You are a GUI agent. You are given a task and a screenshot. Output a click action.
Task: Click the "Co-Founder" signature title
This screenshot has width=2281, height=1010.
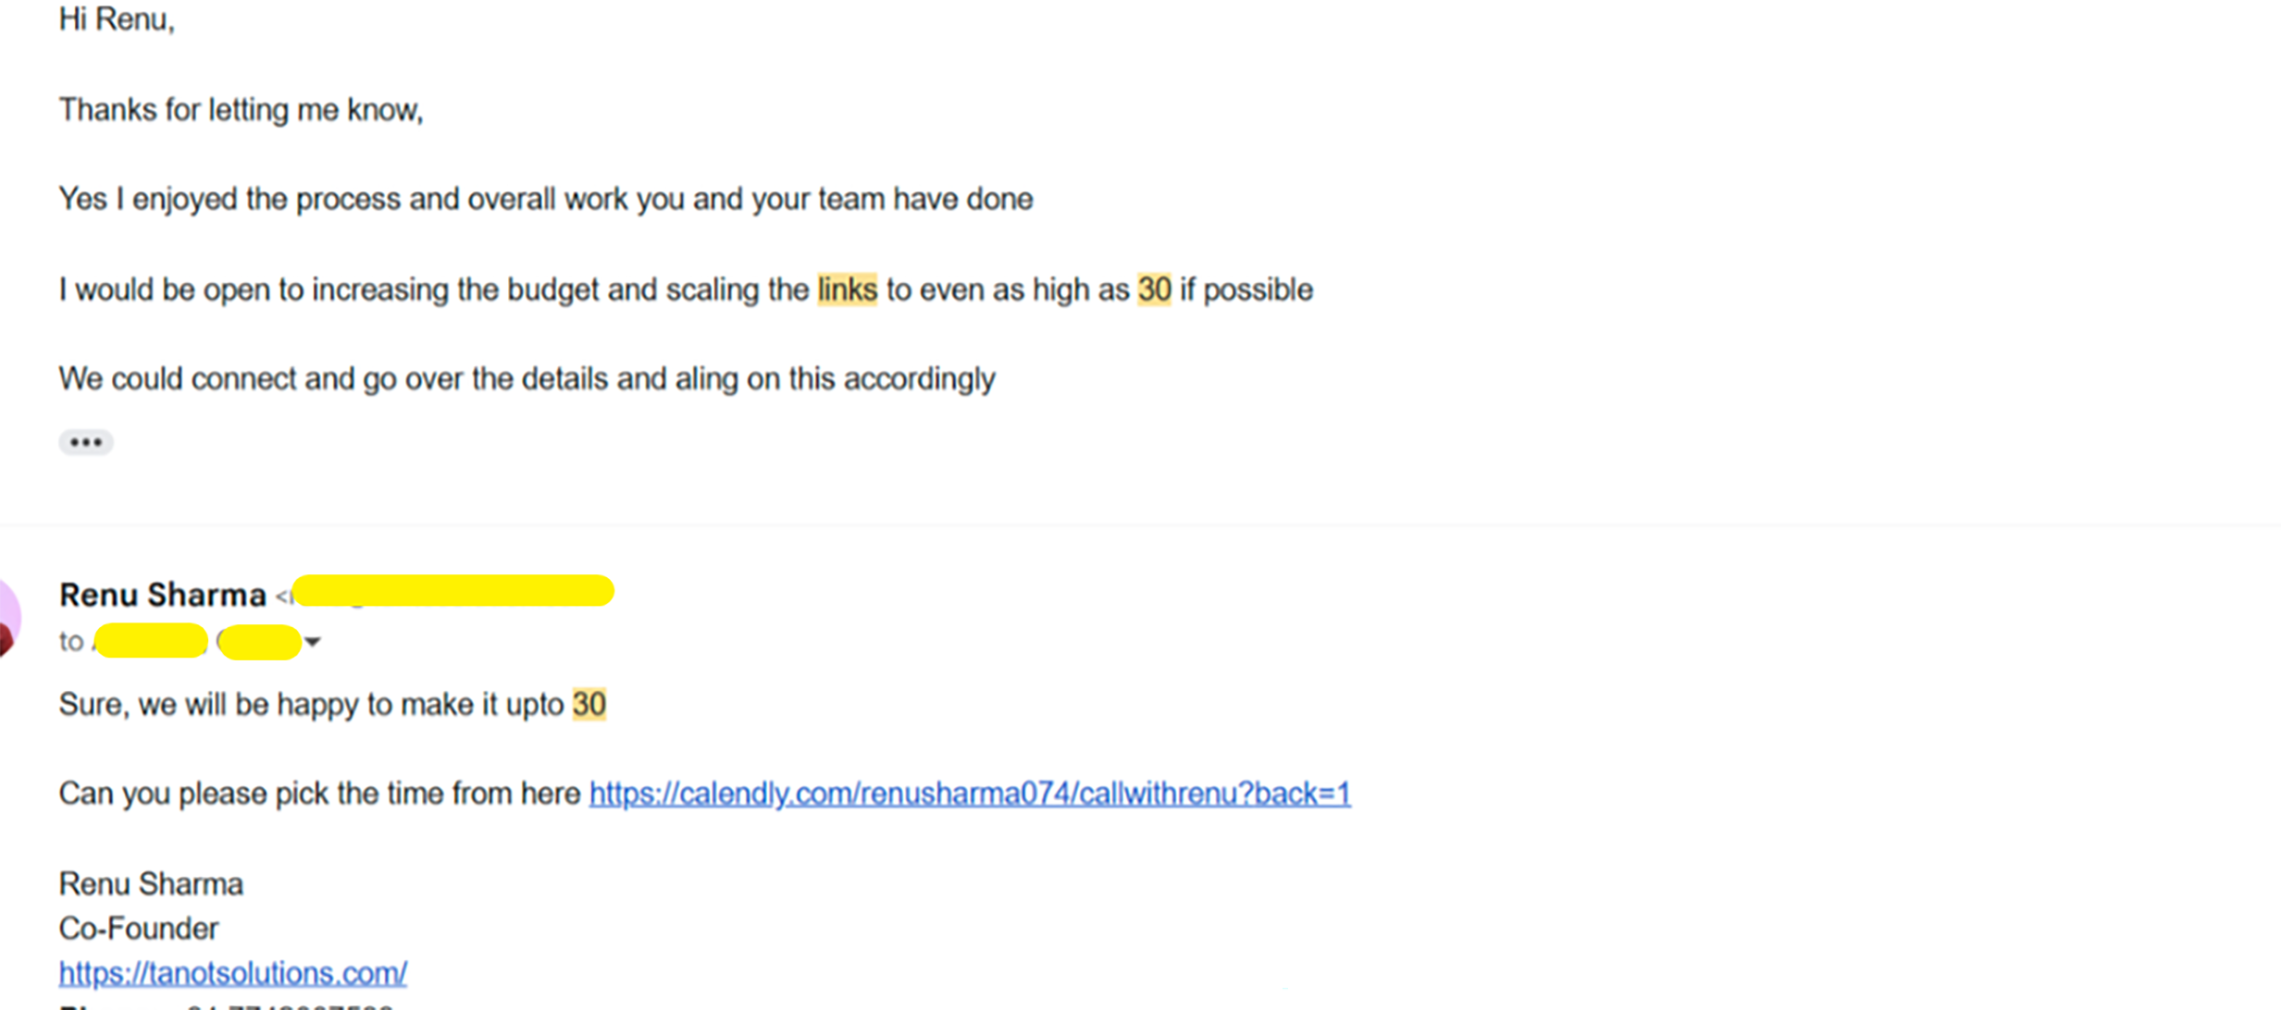click(x=139, y=929)
